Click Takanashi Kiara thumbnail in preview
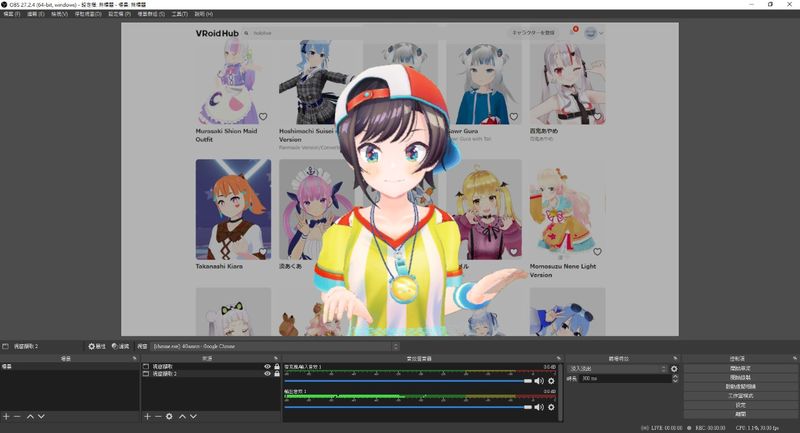The image size is (800, 433). click(x=233, y=209)
